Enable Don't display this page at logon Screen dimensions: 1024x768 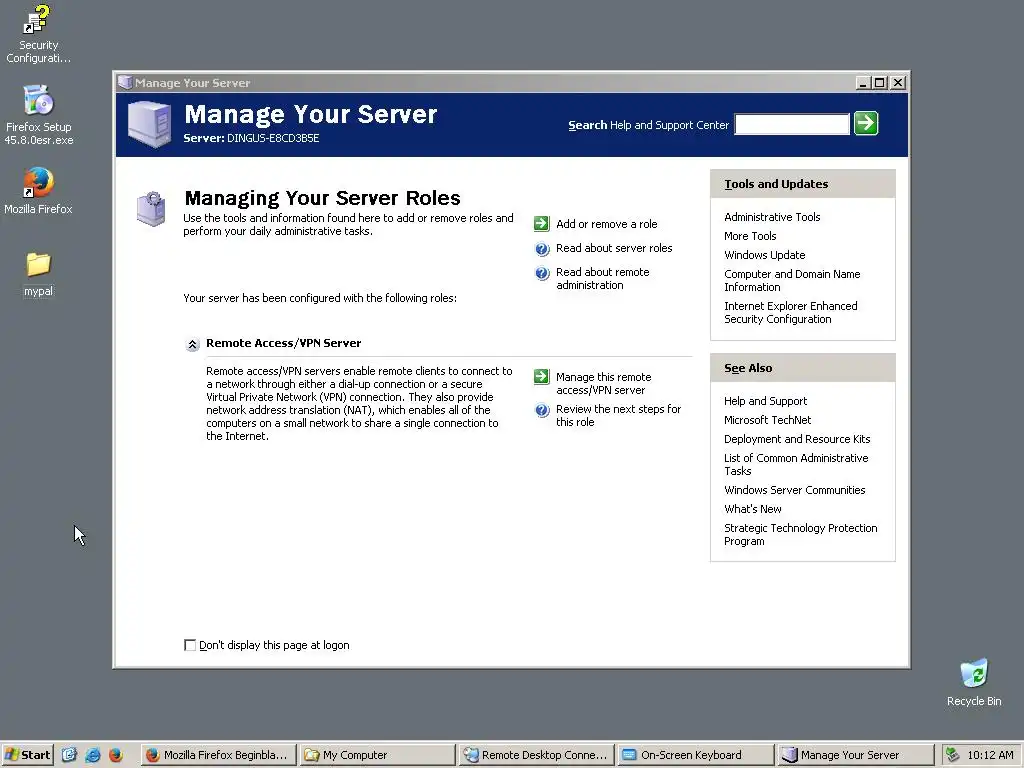190,645
